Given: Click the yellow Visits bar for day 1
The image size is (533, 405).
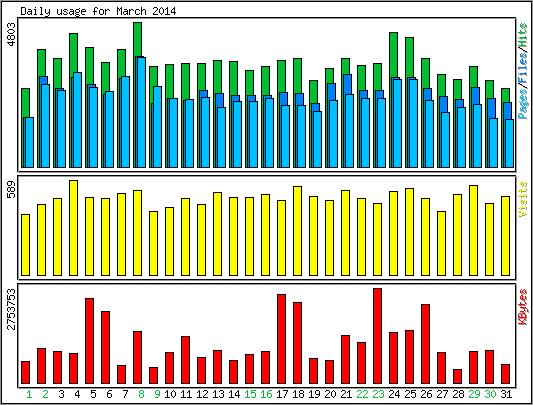Looking at the screenshot, I should tap(25, 245).
